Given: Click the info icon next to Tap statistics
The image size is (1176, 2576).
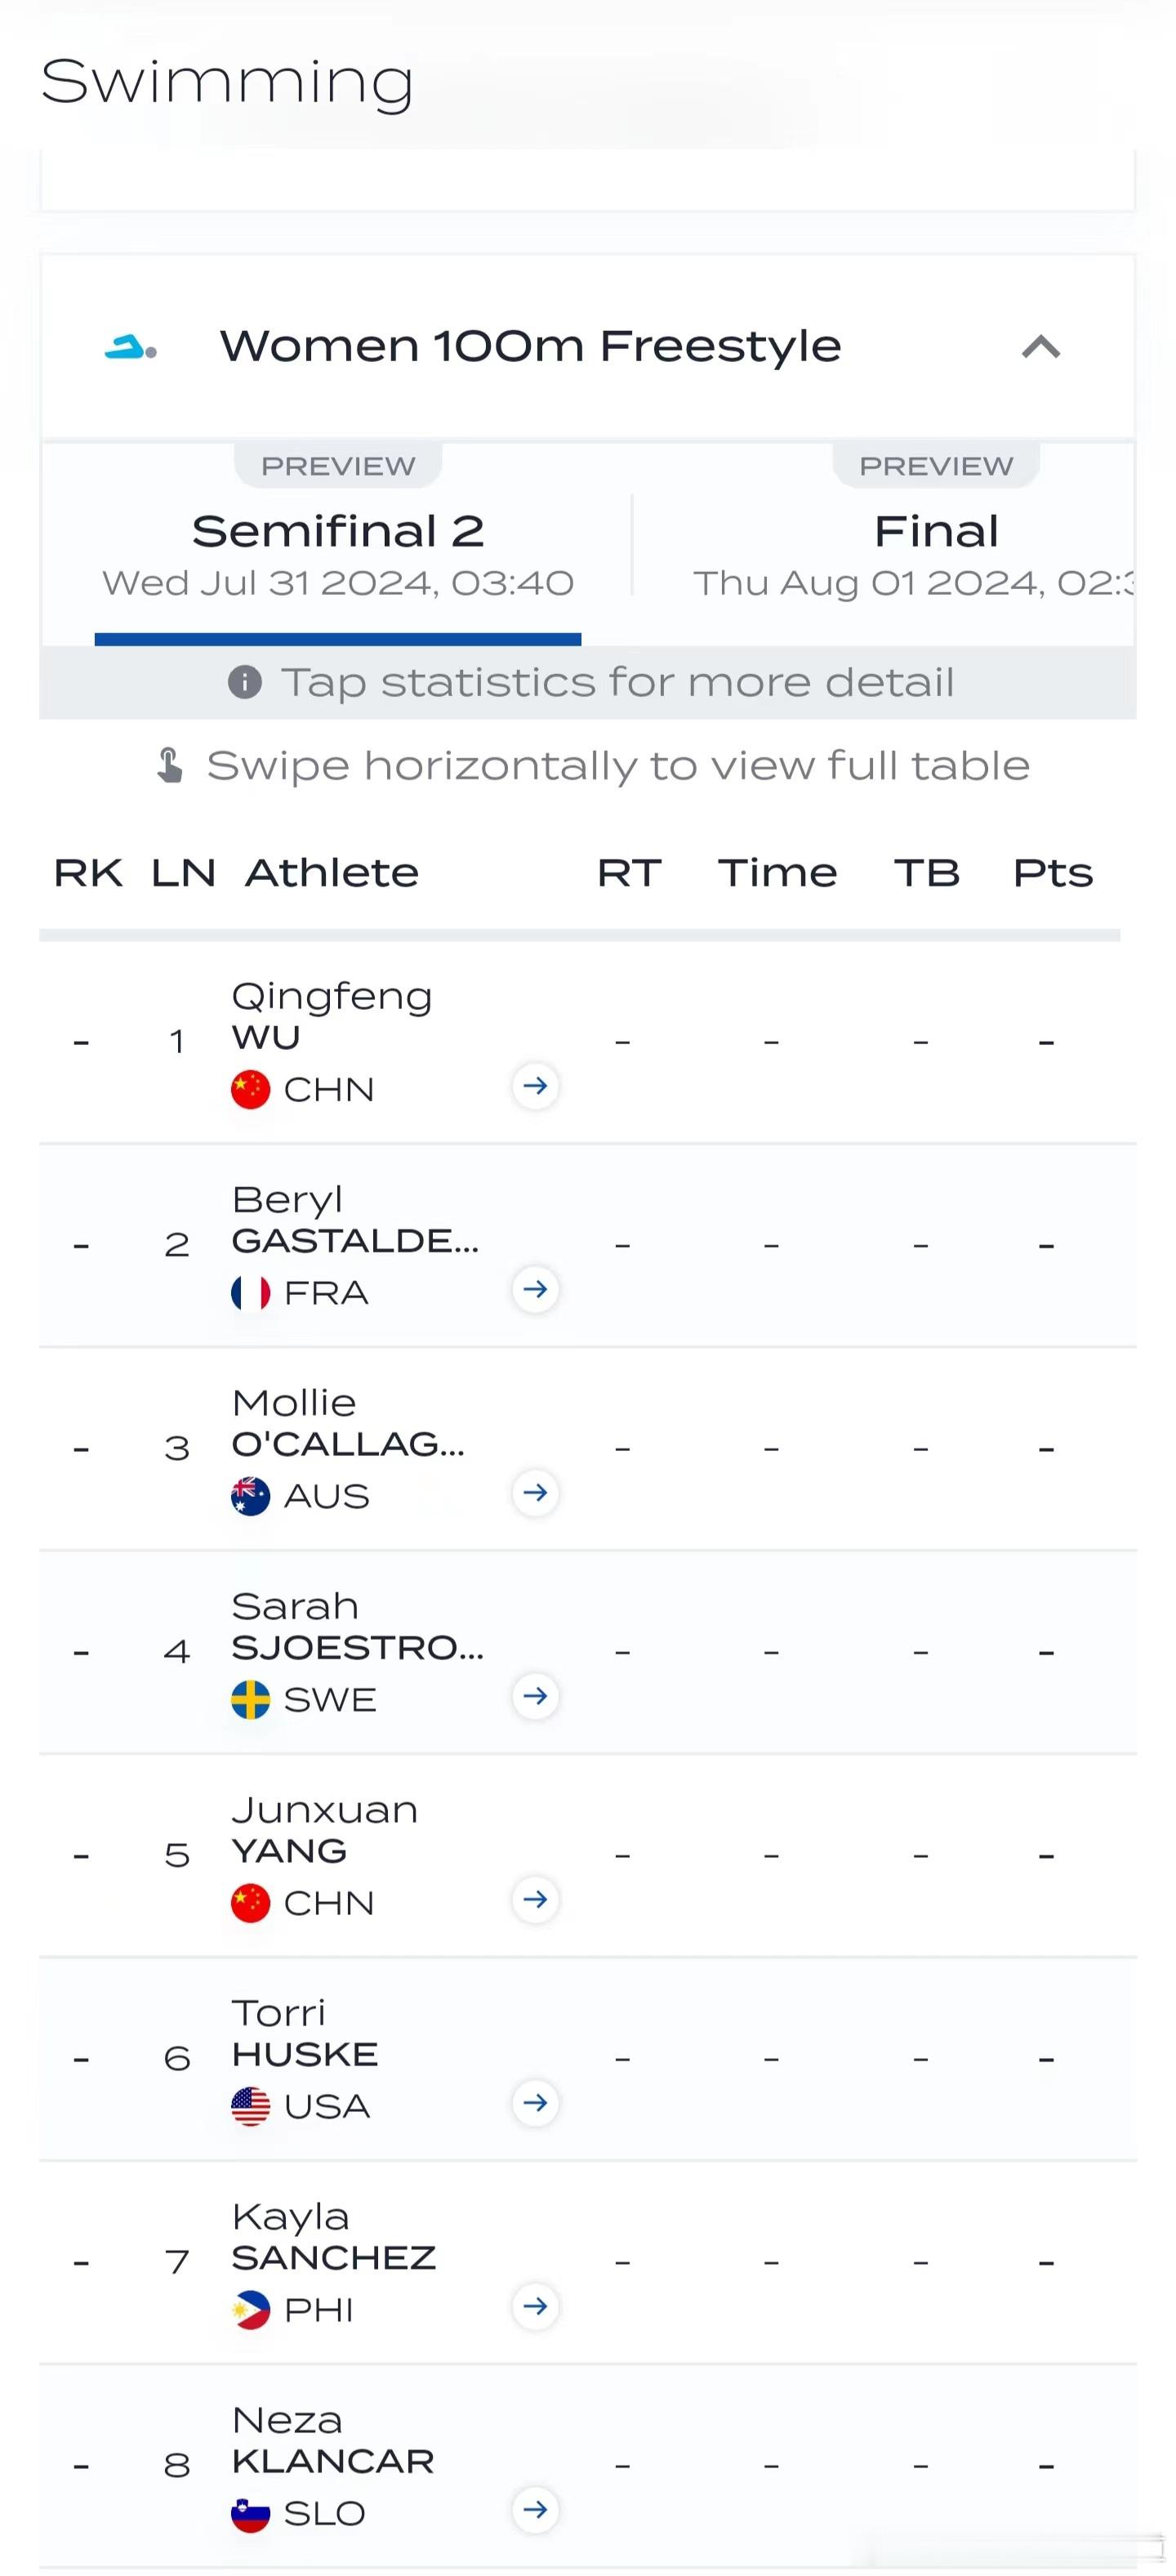Looking at the screenshot, I should (x=245, y=683).
